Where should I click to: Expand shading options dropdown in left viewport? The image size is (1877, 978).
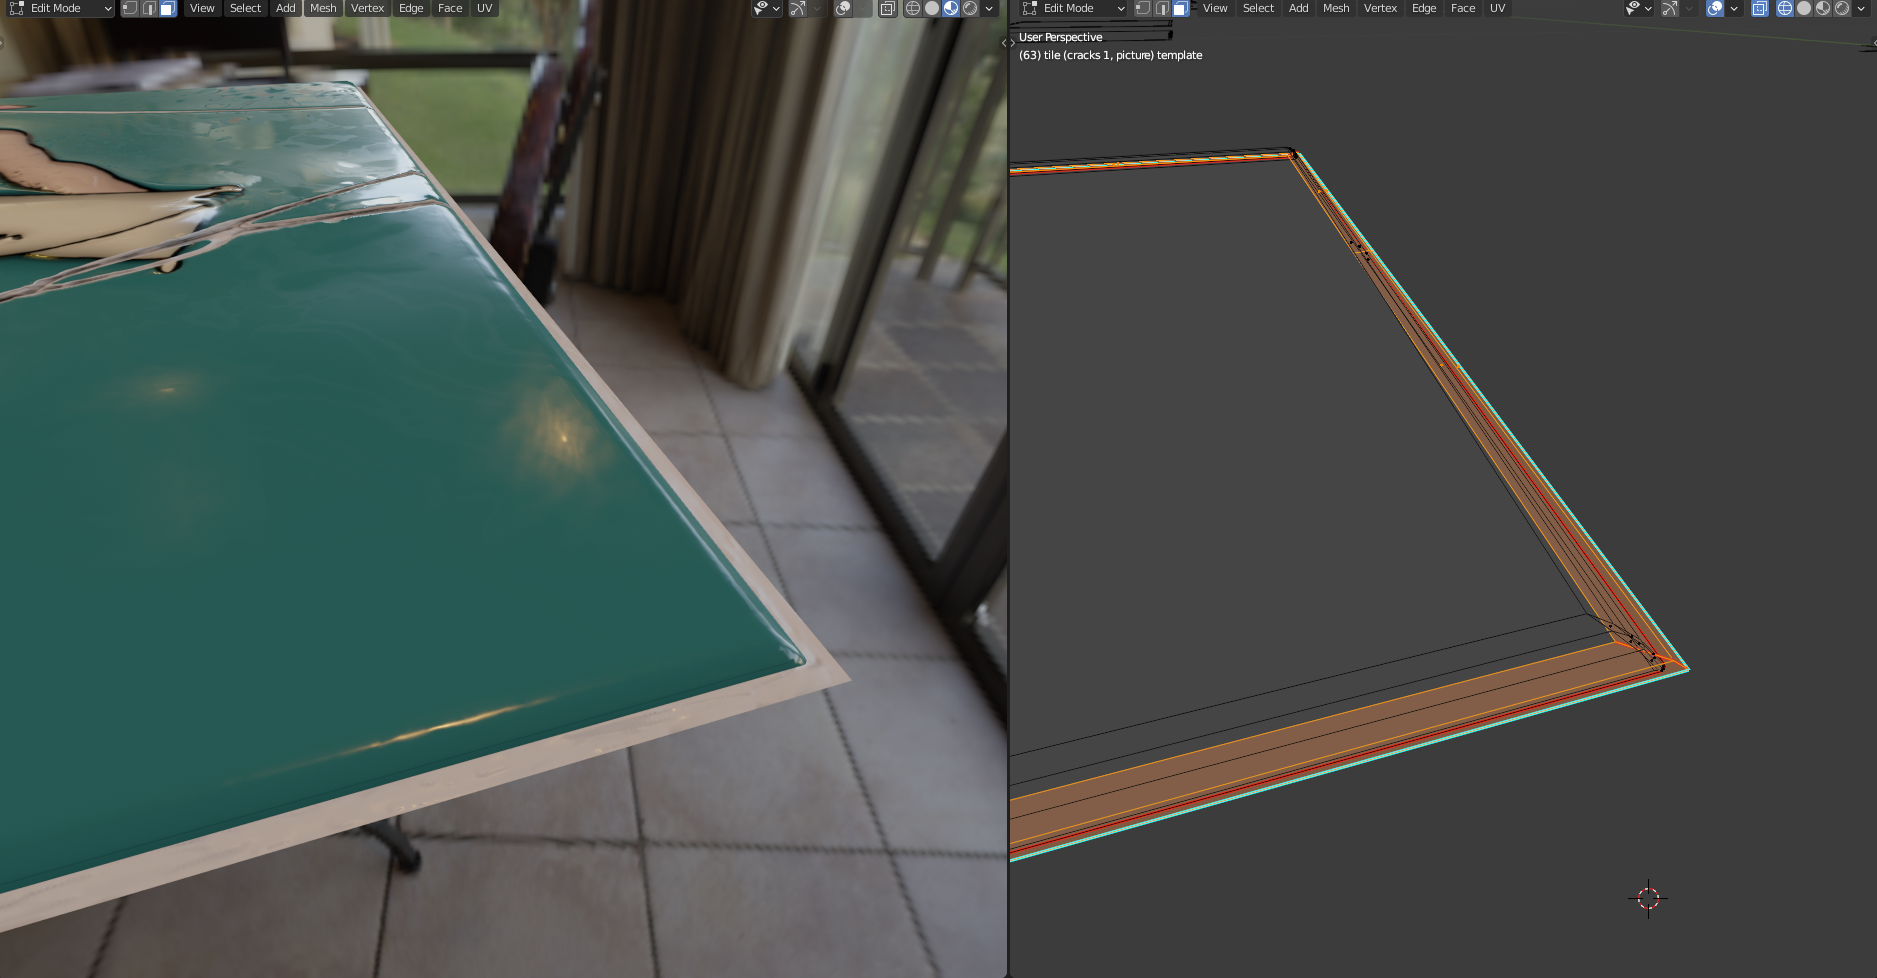989,8
